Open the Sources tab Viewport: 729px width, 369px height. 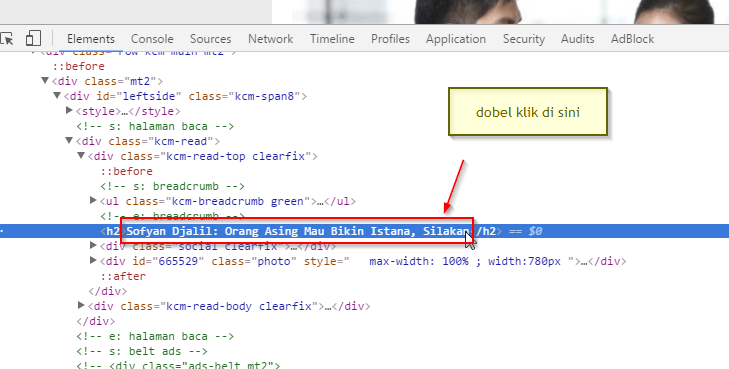tap(210, 39)
